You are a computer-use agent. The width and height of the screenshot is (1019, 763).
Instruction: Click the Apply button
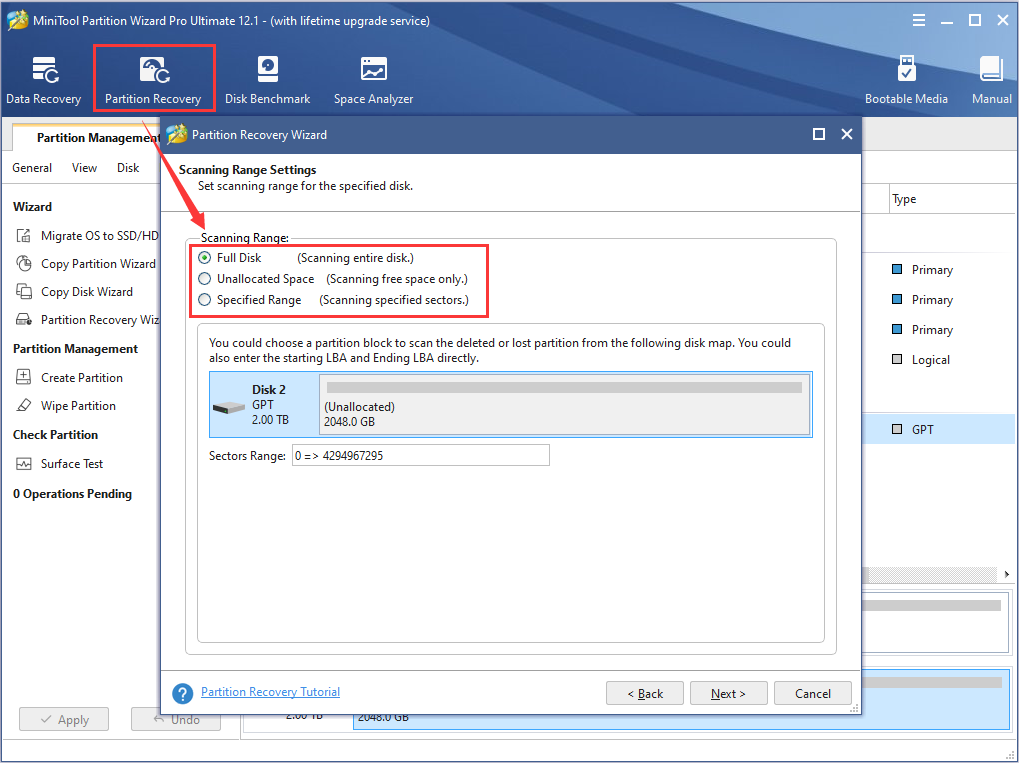tap(64, 719)
